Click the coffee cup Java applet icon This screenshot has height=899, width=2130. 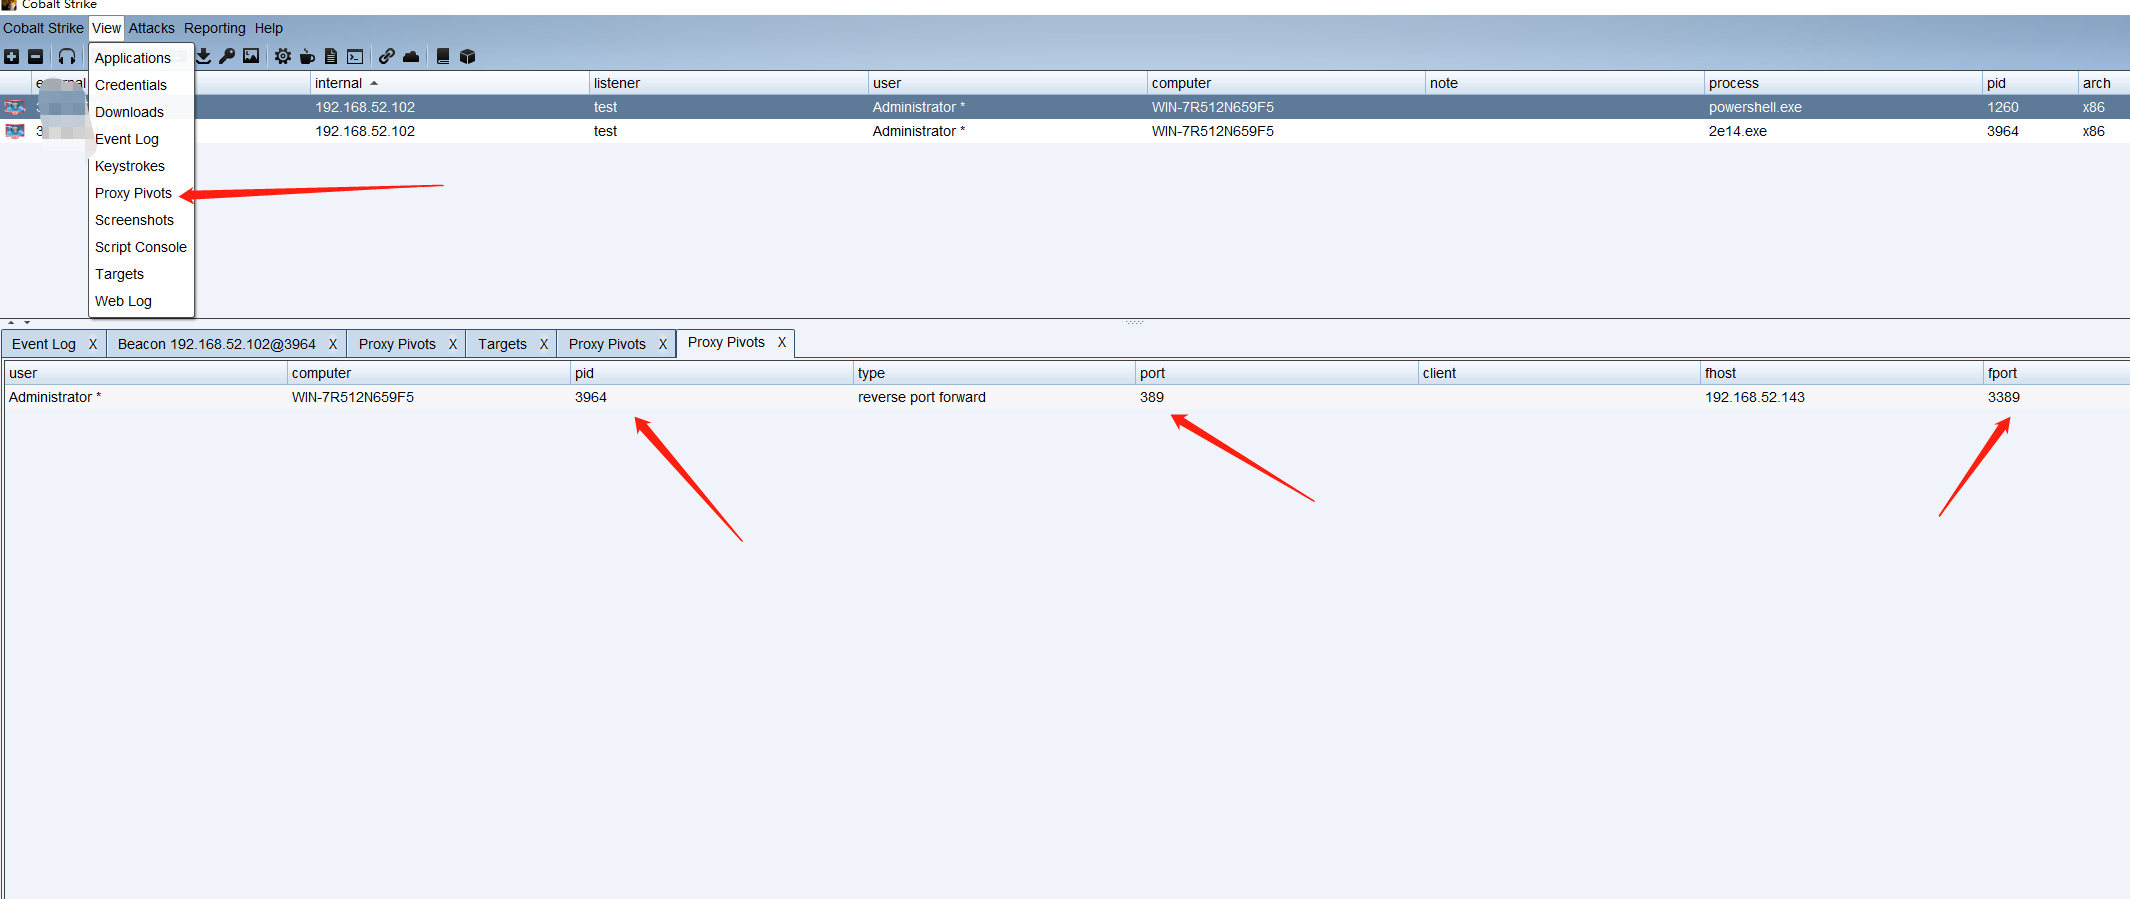point(307,56)
